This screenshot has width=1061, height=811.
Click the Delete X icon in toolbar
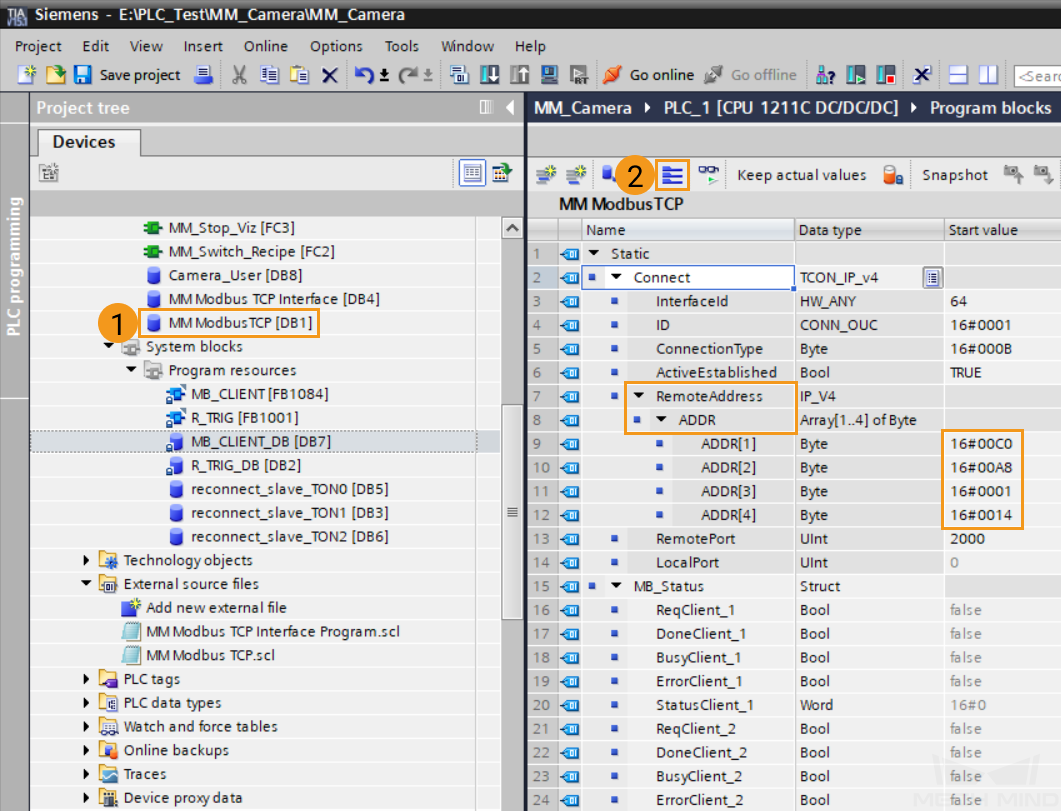click(329, 75)
